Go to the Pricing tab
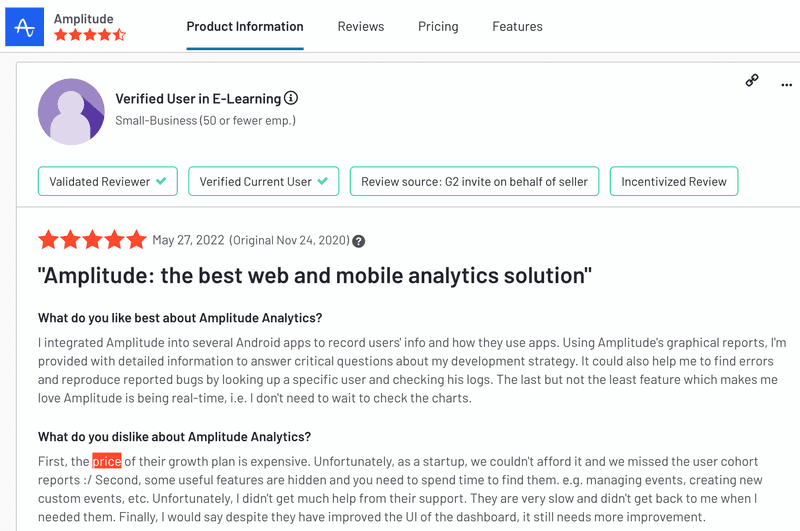Viewport: 800px width, 531px height. (x=438, y=26)
